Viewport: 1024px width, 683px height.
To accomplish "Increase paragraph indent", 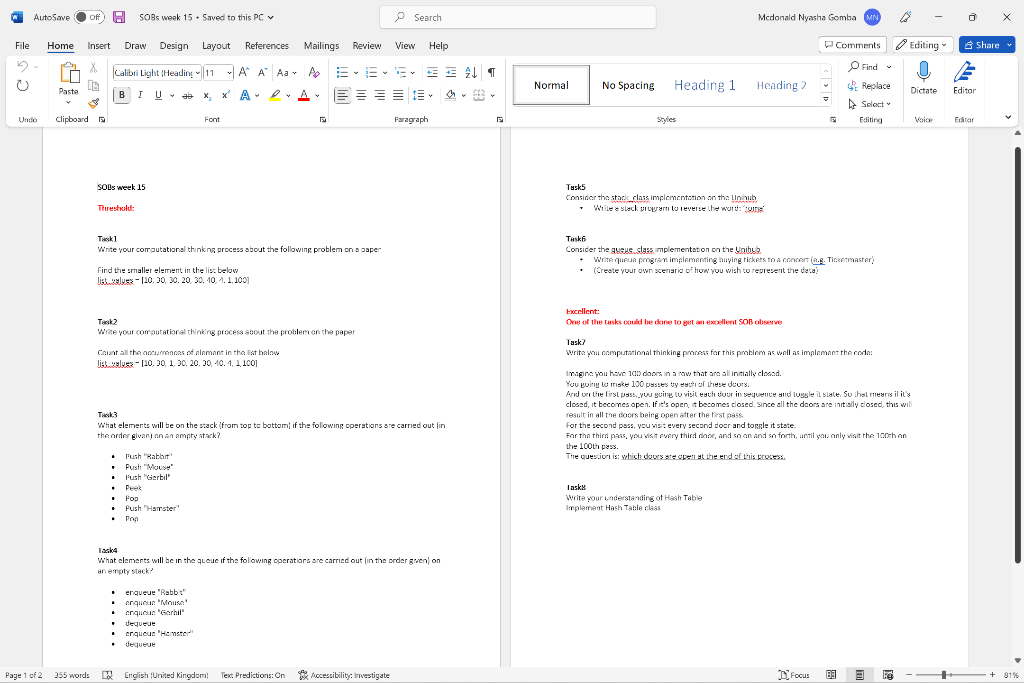I will [451, 72].
